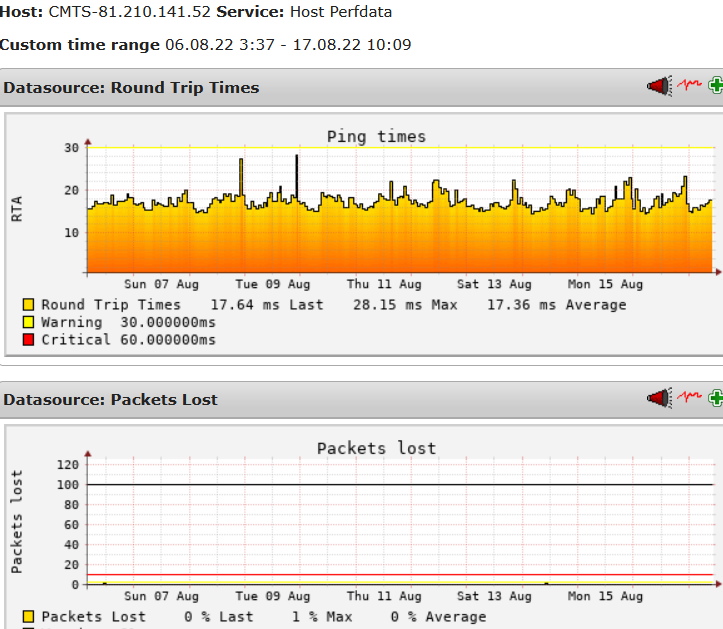Image resolution: width=723 pixels, height=629 pixels.
Task: Click the Ping times graph title
Action: point(376,136)
